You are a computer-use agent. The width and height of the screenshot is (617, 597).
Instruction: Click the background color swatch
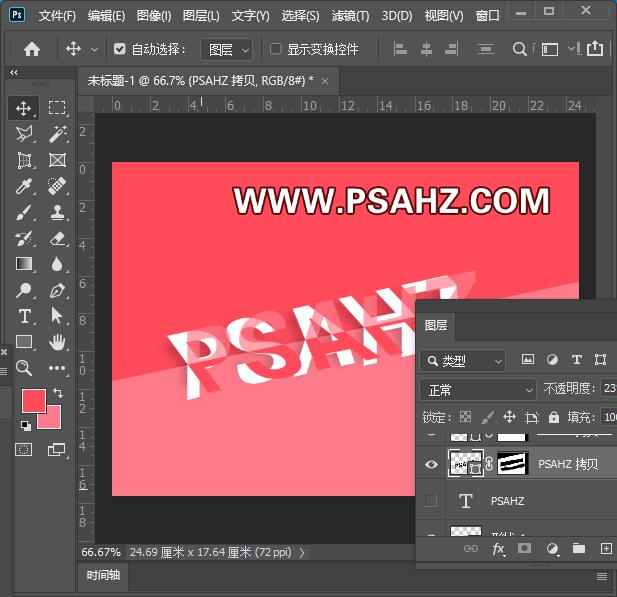point(54,420)
